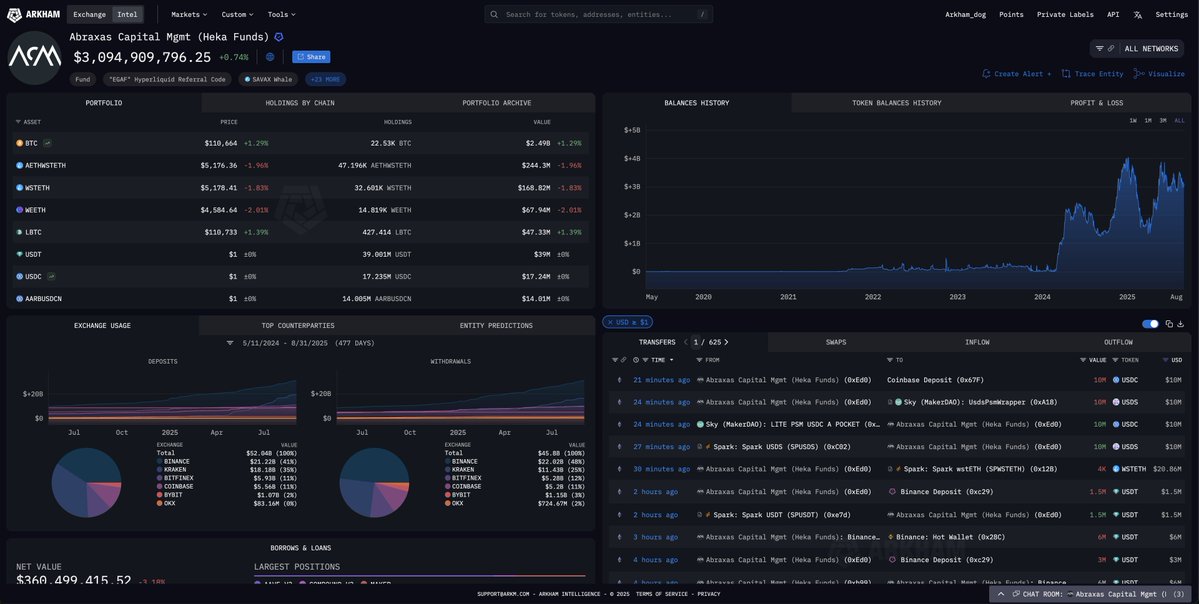Switch to the Inflow tab
Viewport: 1199px width, 604px height.
[x=977, y=343]
